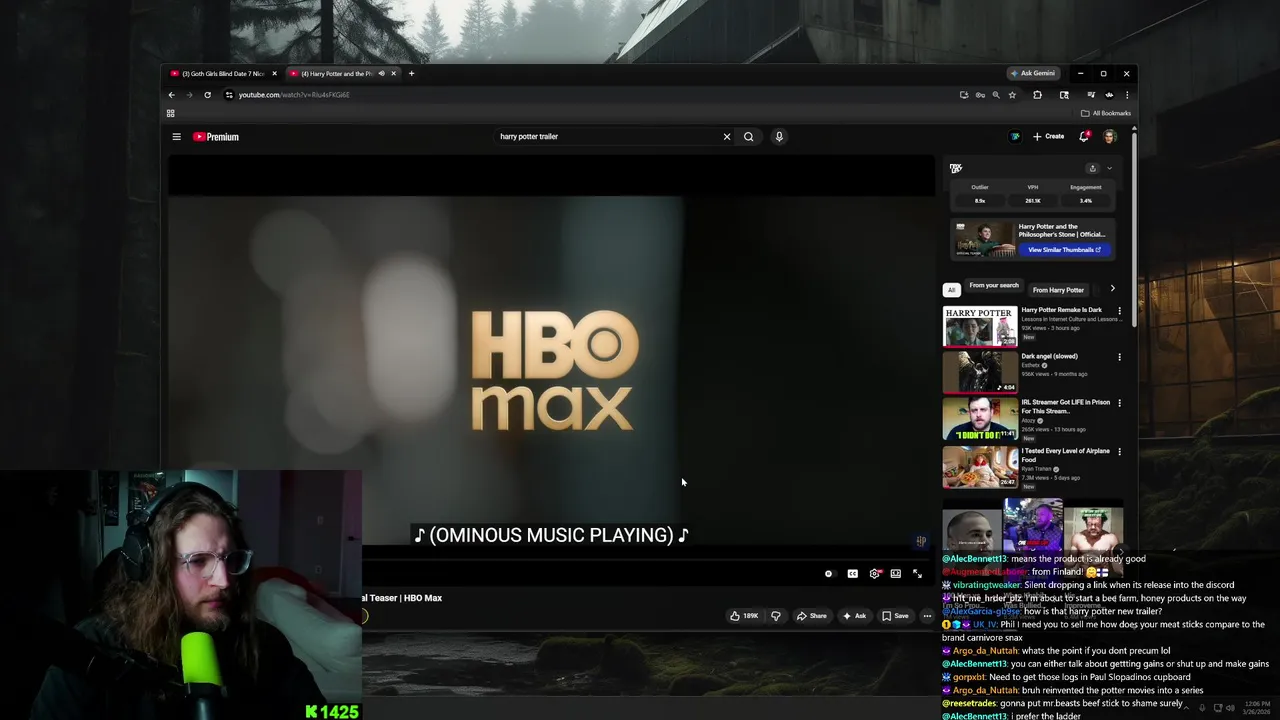
Task: Select the 'All' filter chip
Action: coord(951,290)
